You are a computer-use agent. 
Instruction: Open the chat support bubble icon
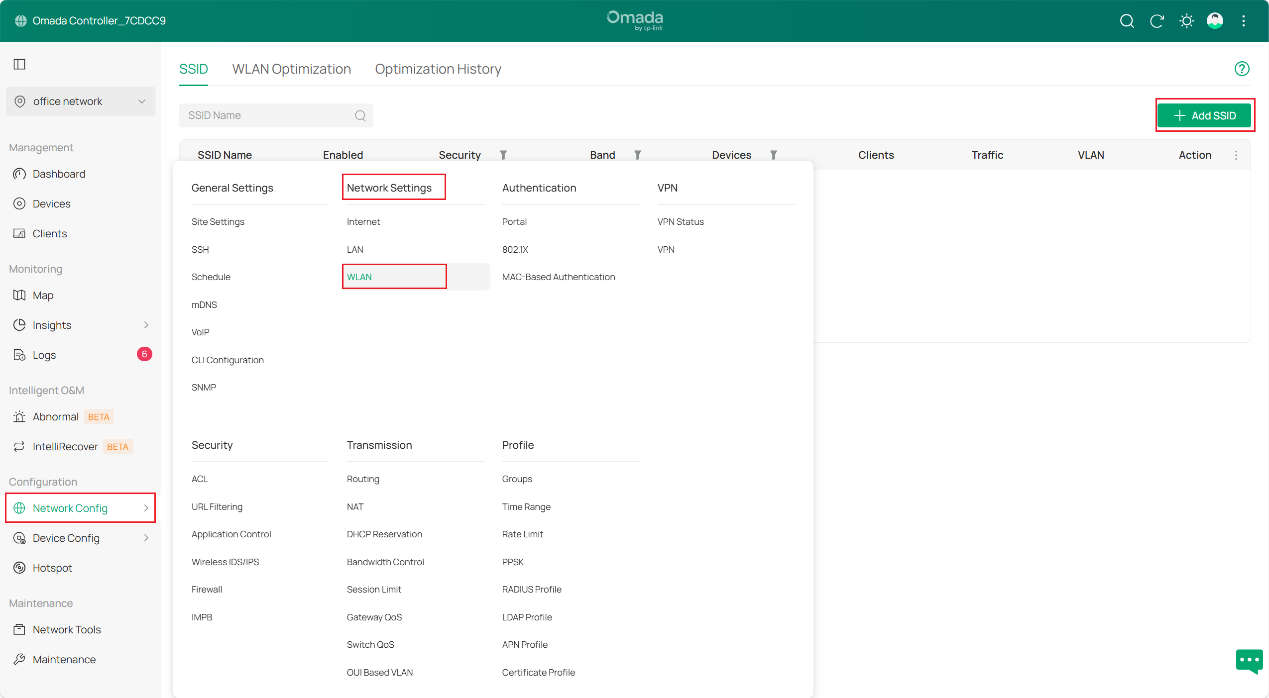point(1249,661)
